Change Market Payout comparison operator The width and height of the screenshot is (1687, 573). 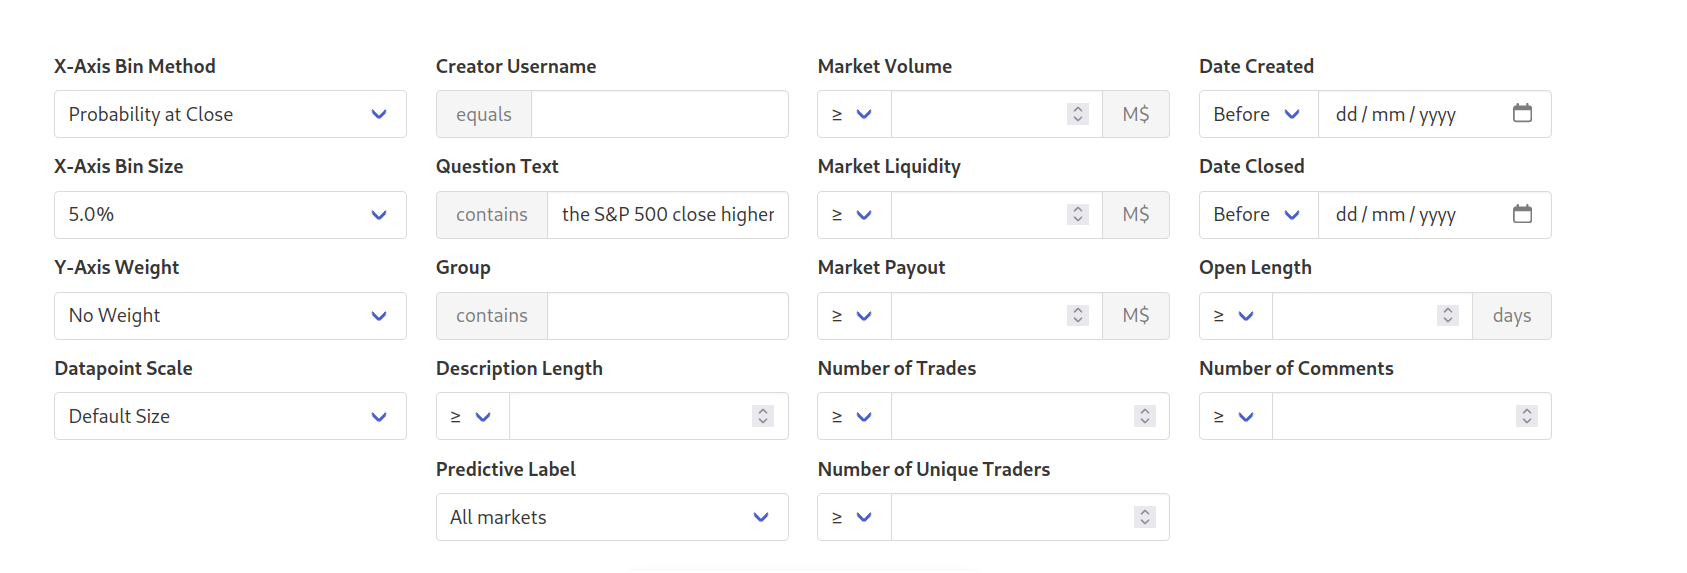tap(854, 316)
